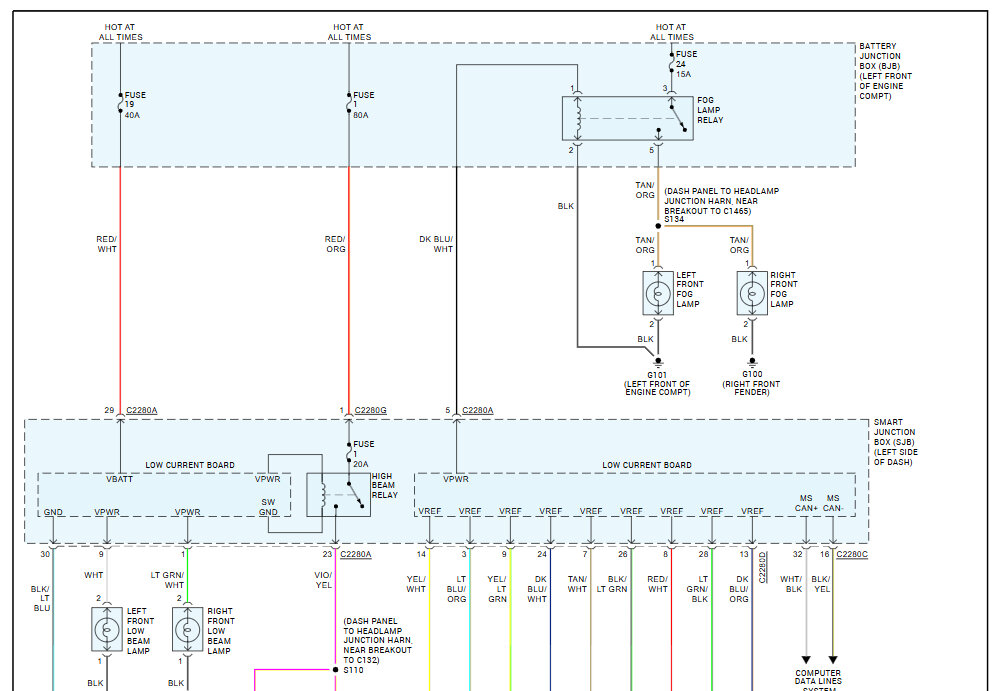Select the Left Front Low Beam Lamp symbol
The width and height of the screenshot is (1002, 691).
(x=107, y=630)
